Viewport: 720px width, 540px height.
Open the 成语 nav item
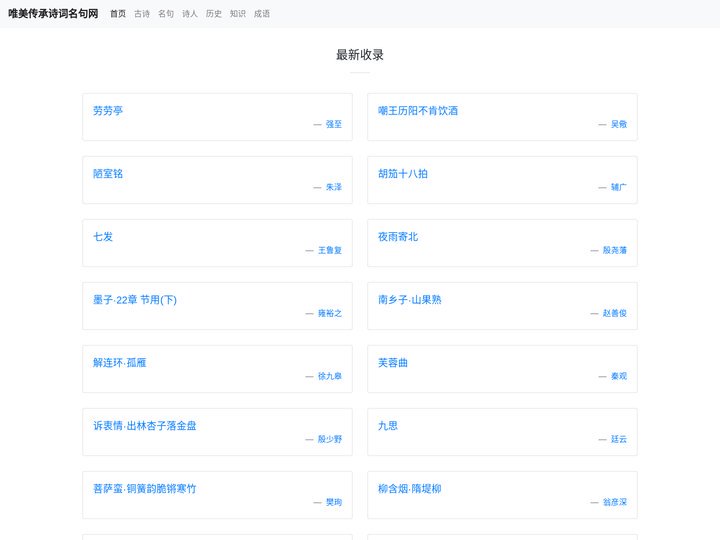tap(262, 14)
